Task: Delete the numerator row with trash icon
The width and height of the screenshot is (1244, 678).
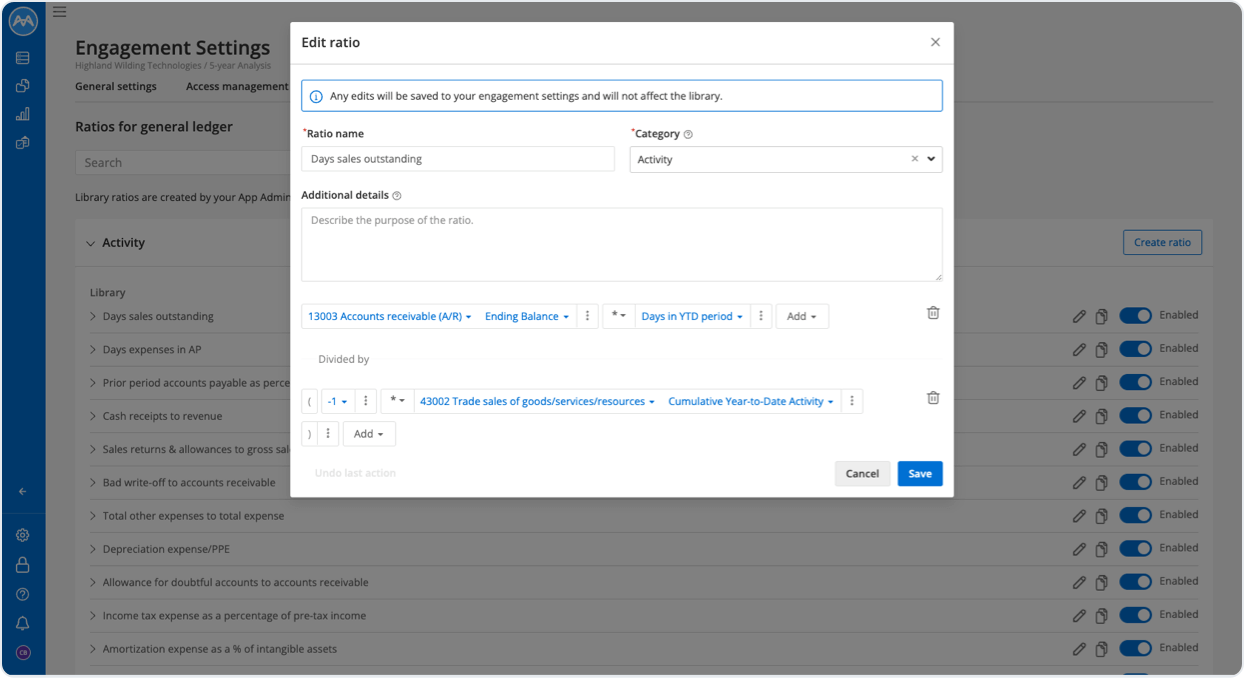Action: click(x=933, y=313)
